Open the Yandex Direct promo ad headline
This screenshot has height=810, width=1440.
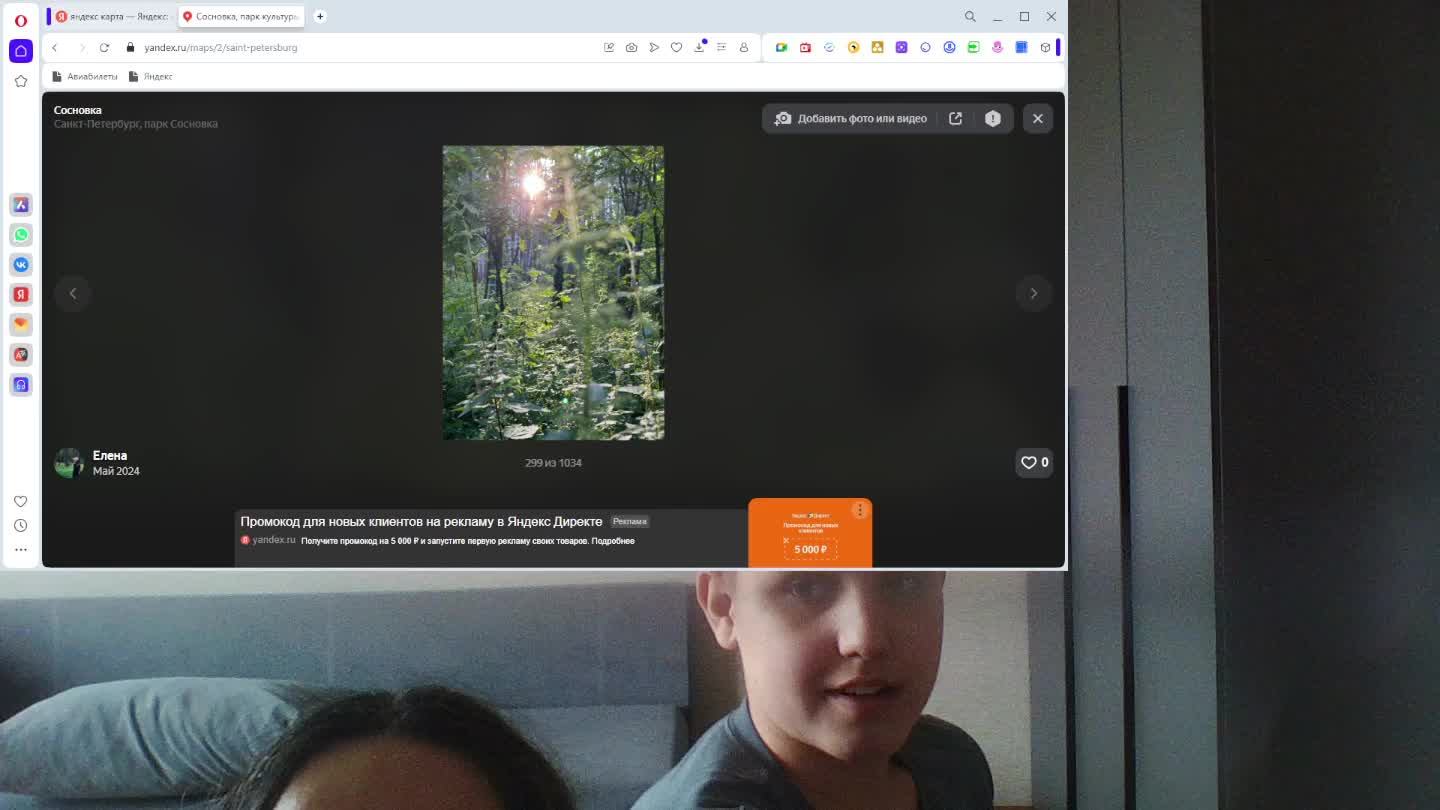pos(421,521)
